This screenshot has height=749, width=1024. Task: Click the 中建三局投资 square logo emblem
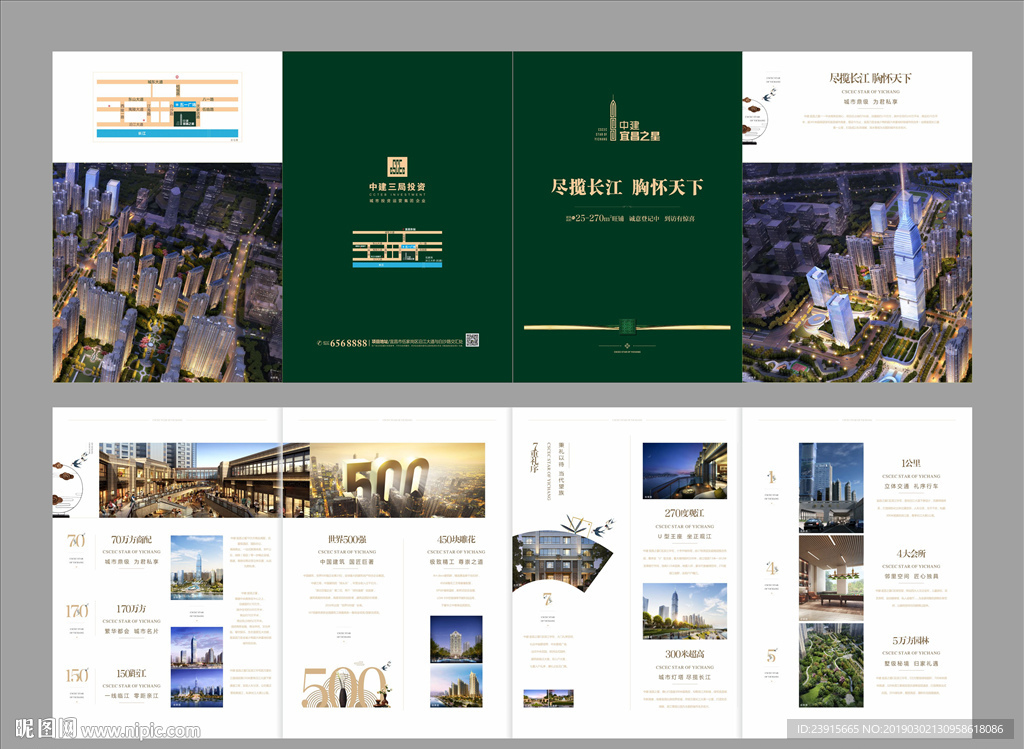click(x=397, y=167)
